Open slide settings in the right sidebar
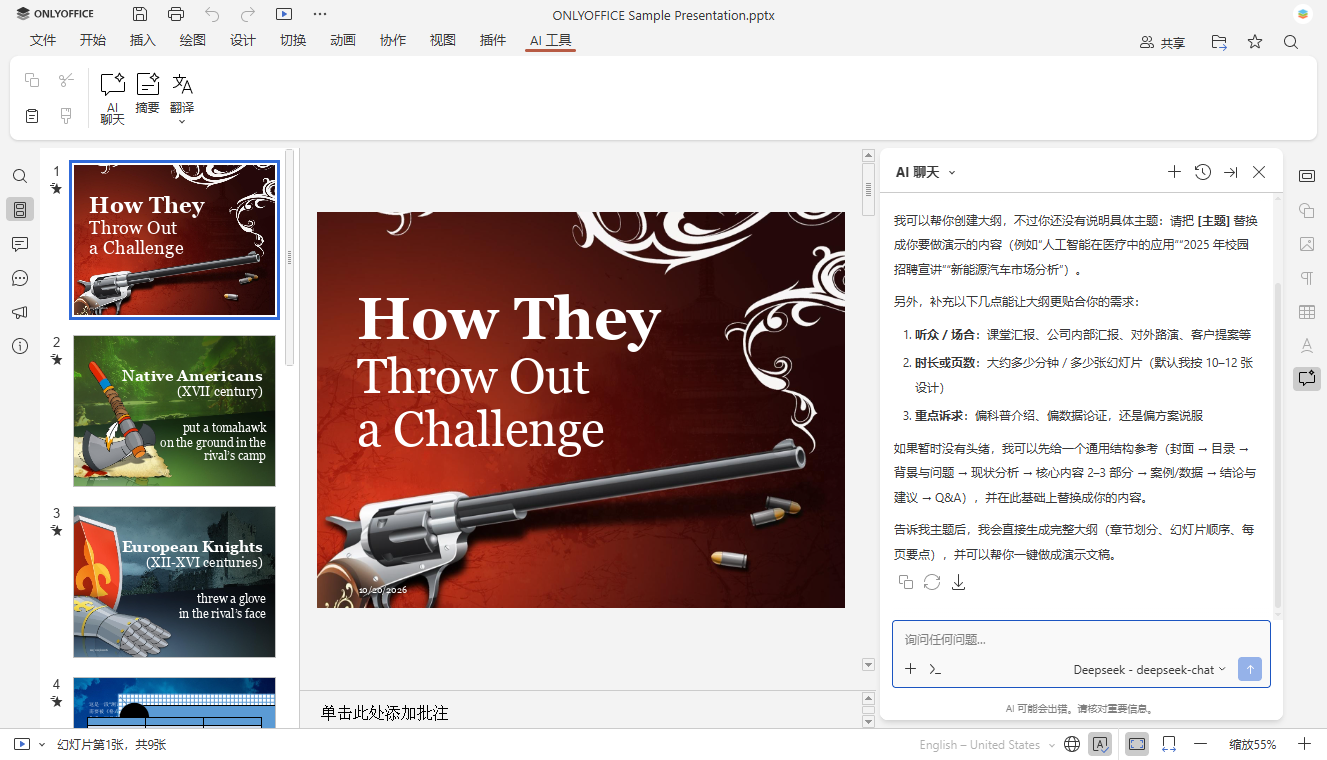This screenshot has width=1327, height=760. pos(1306,176)
